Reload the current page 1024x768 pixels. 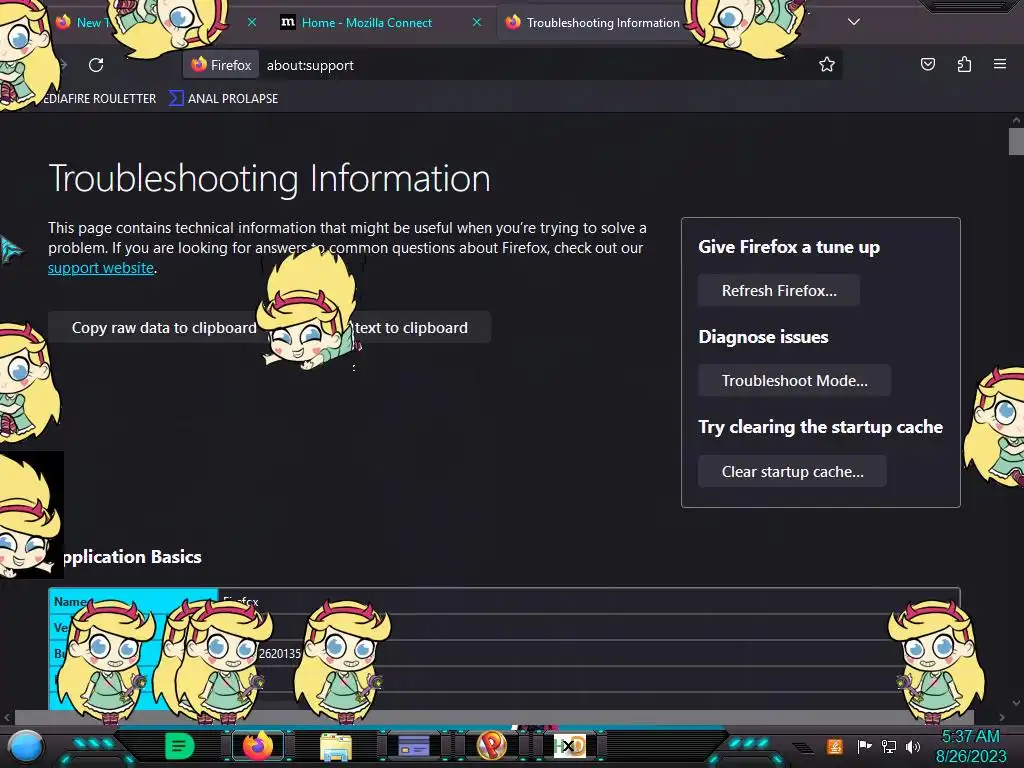pos(96,65)
